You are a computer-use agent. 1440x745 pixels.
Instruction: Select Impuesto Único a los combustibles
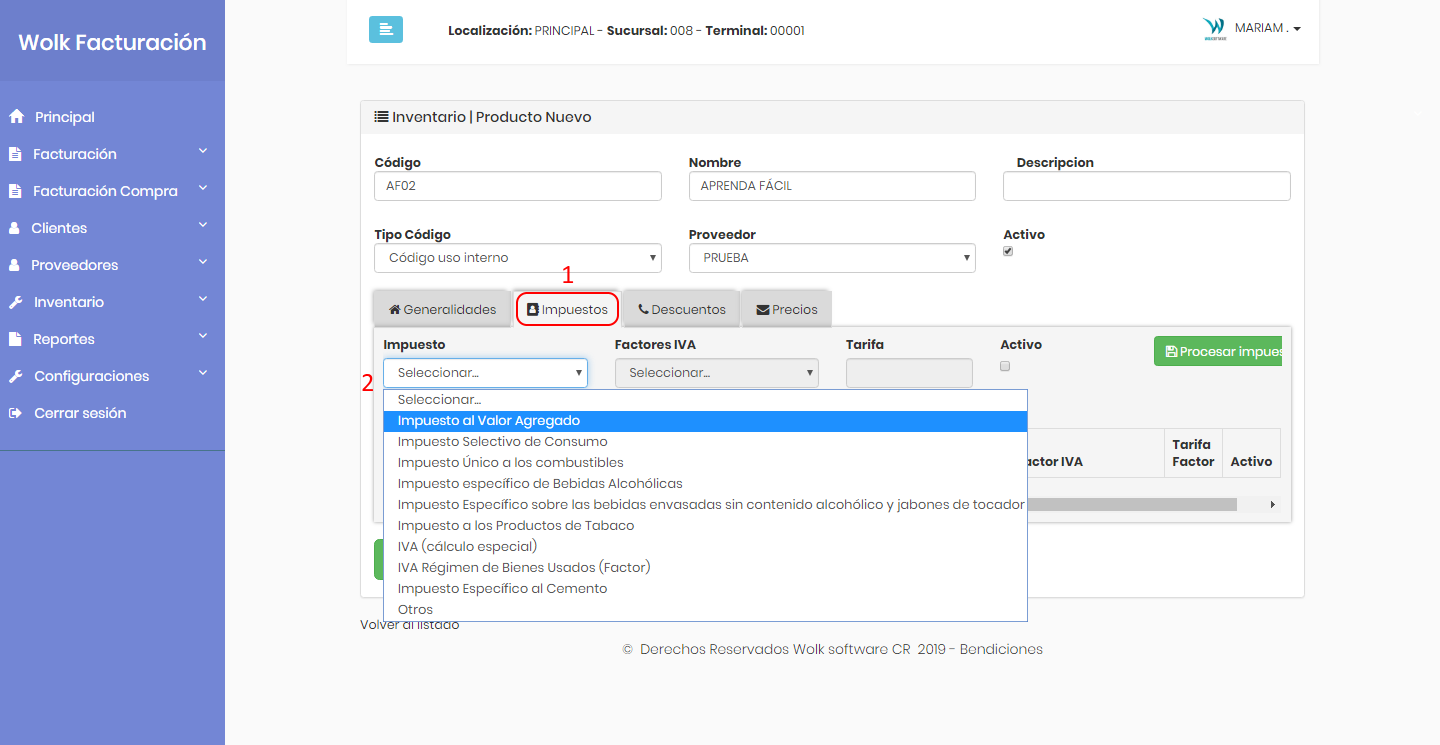[x=705, y=463]
